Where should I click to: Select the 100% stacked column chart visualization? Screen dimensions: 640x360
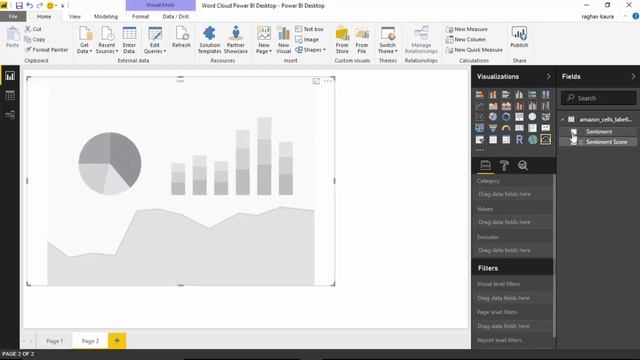click(x=546, y=95)
